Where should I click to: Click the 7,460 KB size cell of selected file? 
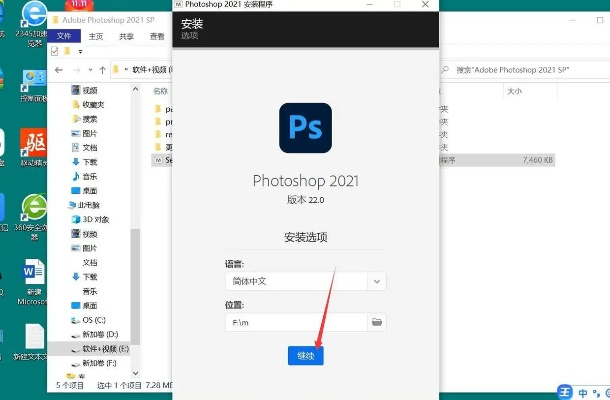point(538,160)
